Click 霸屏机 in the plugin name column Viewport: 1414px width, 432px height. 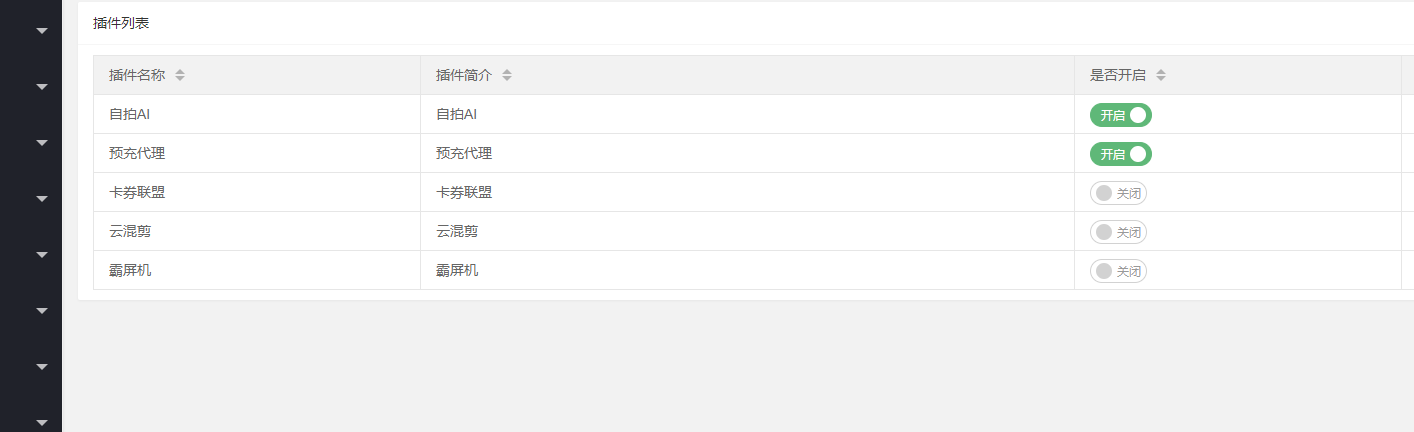pos(130,271)
